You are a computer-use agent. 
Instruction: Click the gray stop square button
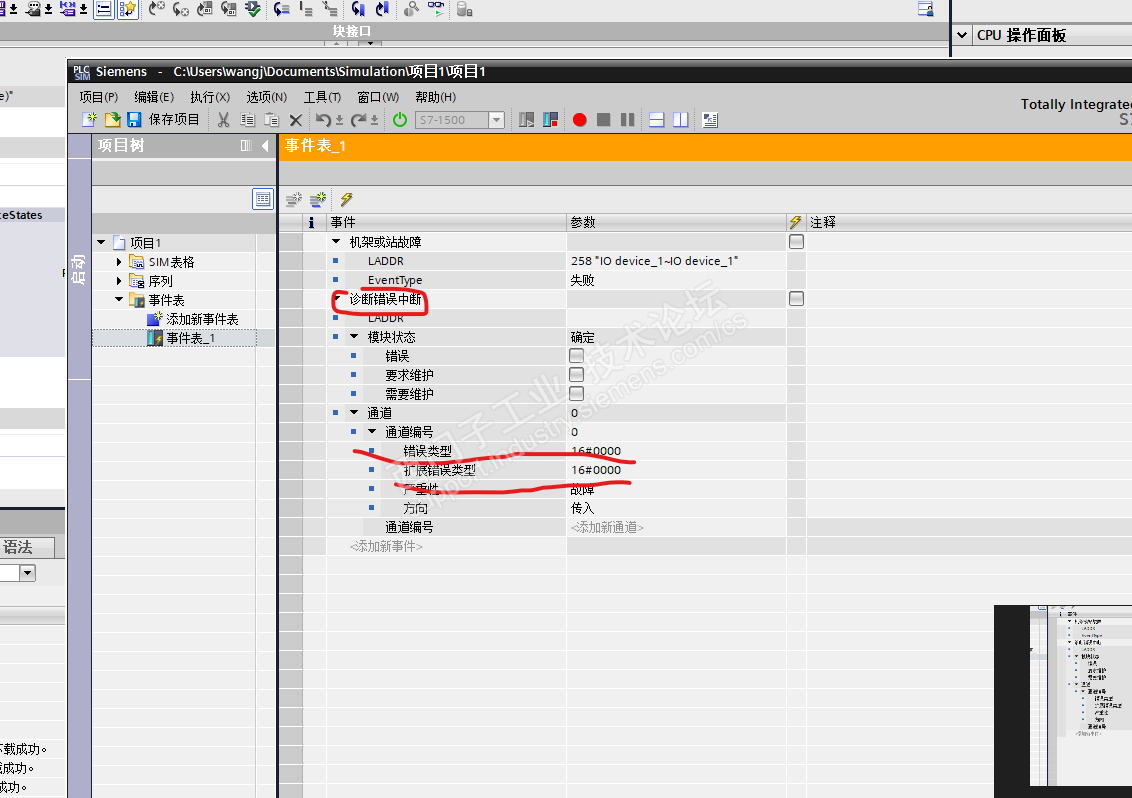(x=604, y=120)
